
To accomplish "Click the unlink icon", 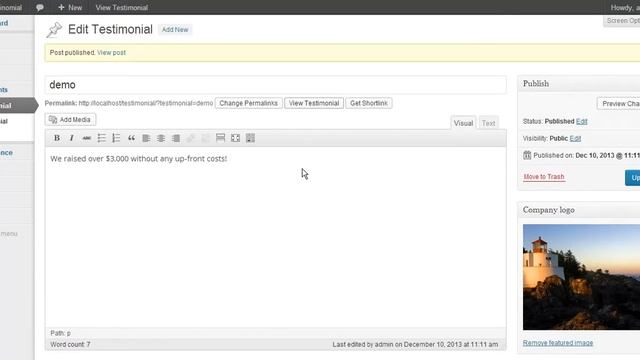I will pos(206,138).
